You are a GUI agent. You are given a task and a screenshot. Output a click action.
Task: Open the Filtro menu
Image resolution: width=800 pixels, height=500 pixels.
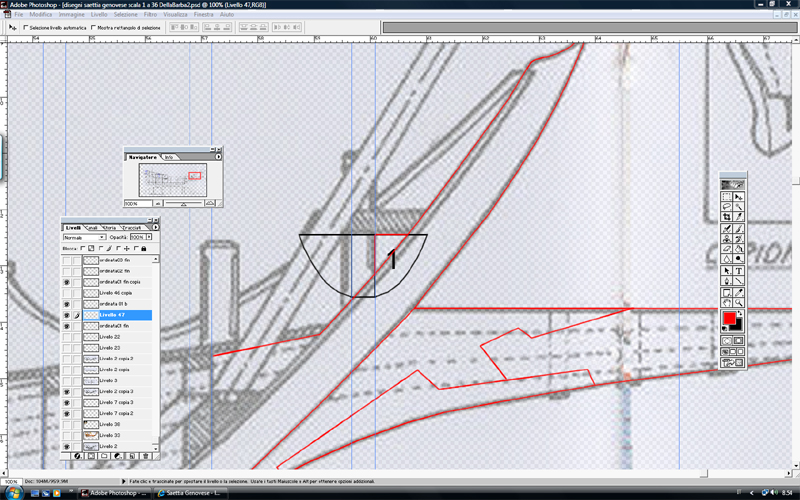[148, 16]
